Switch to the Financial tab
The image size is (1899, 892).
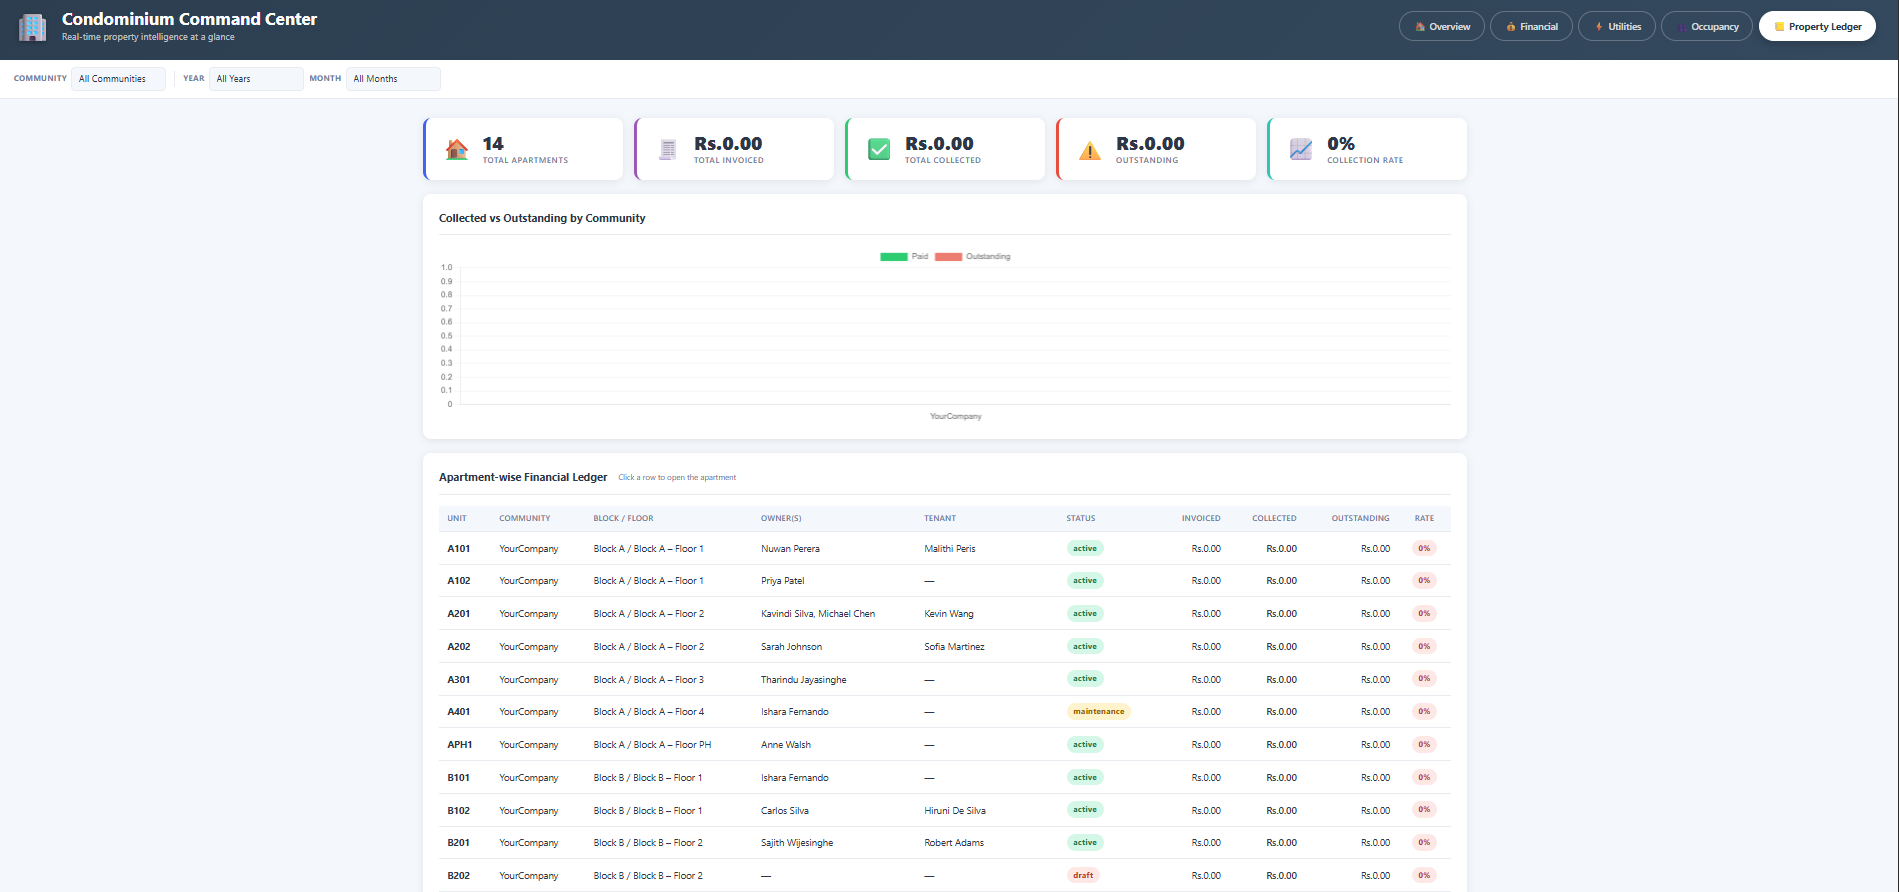1531,27
